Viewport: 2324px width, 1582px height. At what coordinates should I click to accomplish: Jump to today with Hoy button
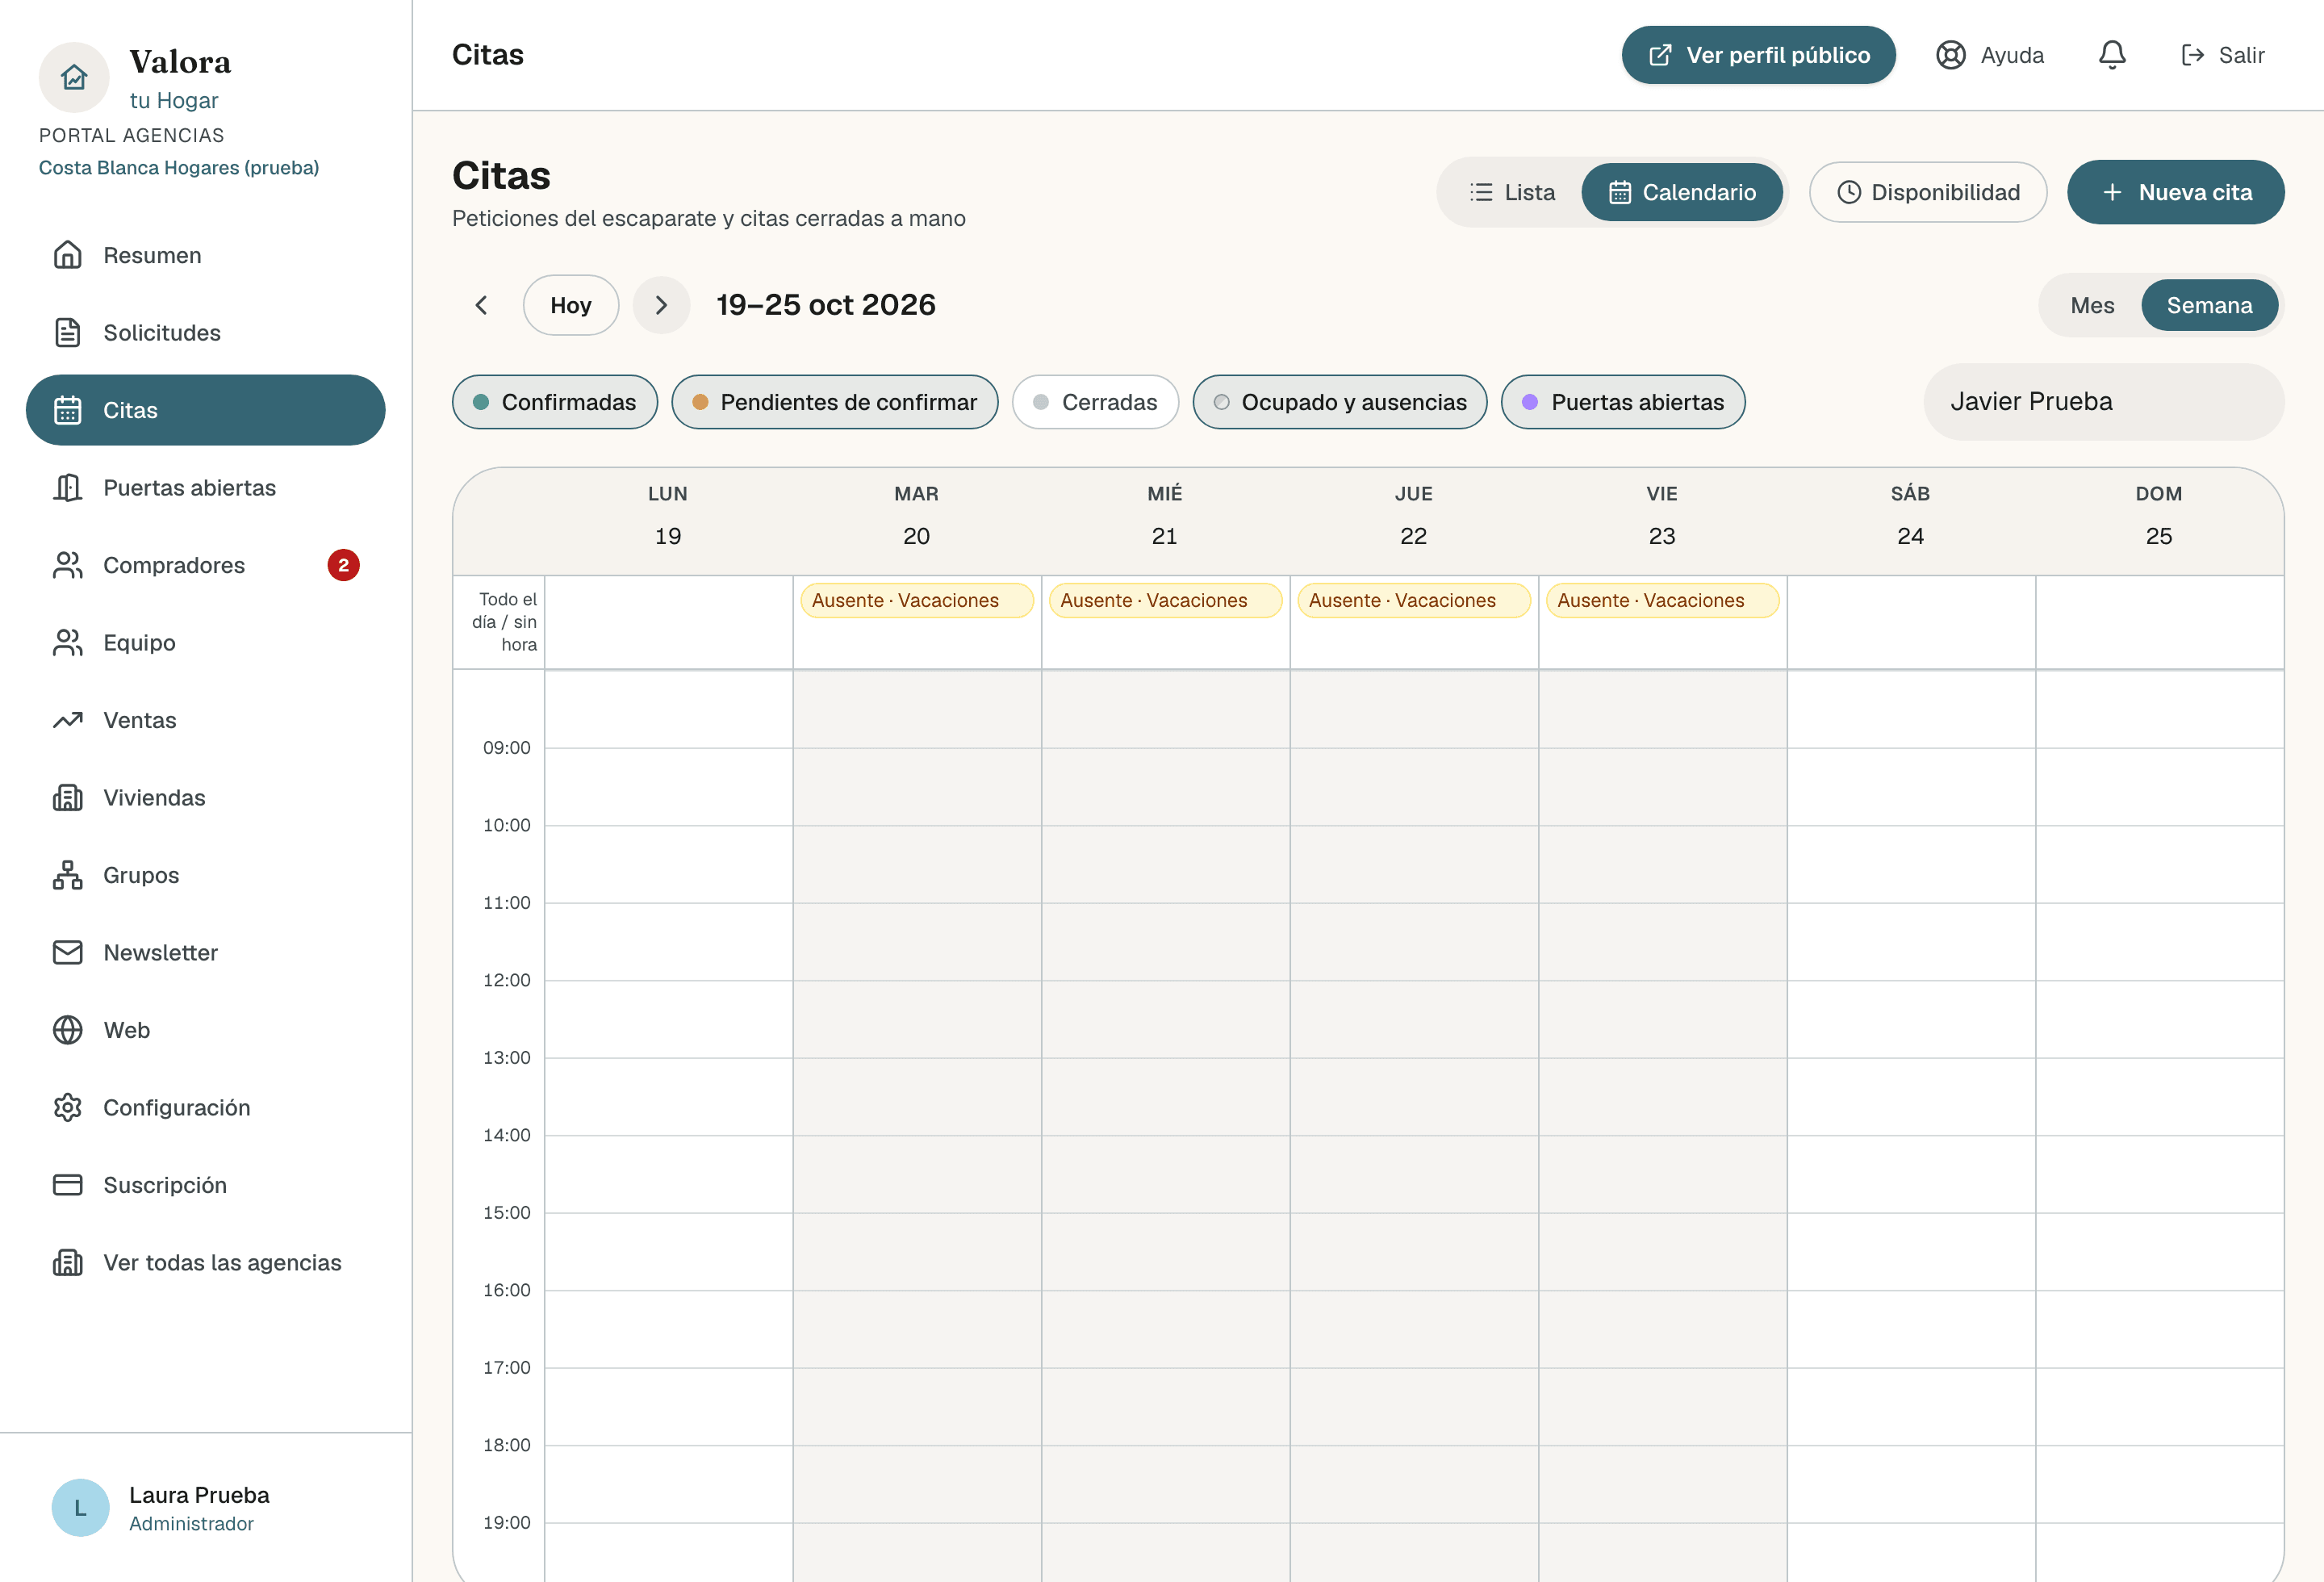click(571, 305)
